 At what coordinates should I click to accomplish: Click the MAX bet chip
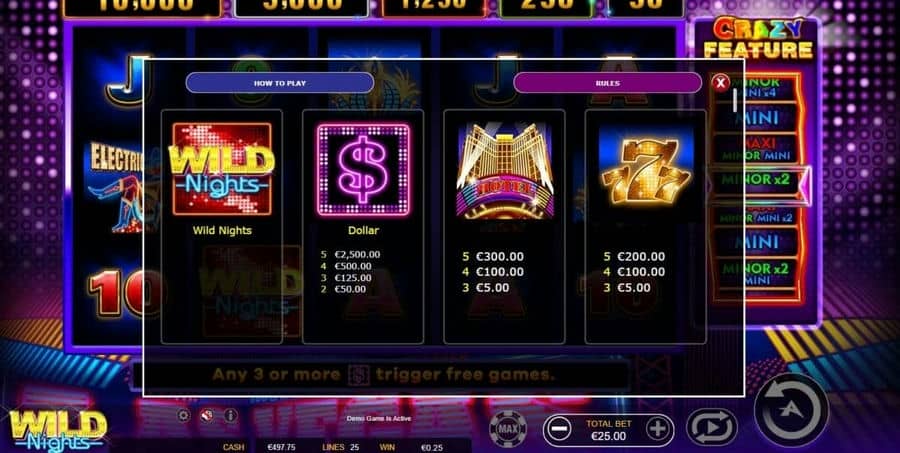(x=507, y=428)
